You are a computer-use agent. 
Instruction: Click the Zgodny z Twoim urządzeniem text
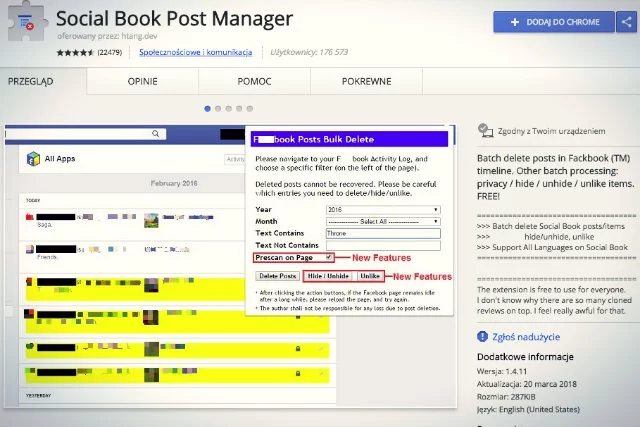(551, 131)
